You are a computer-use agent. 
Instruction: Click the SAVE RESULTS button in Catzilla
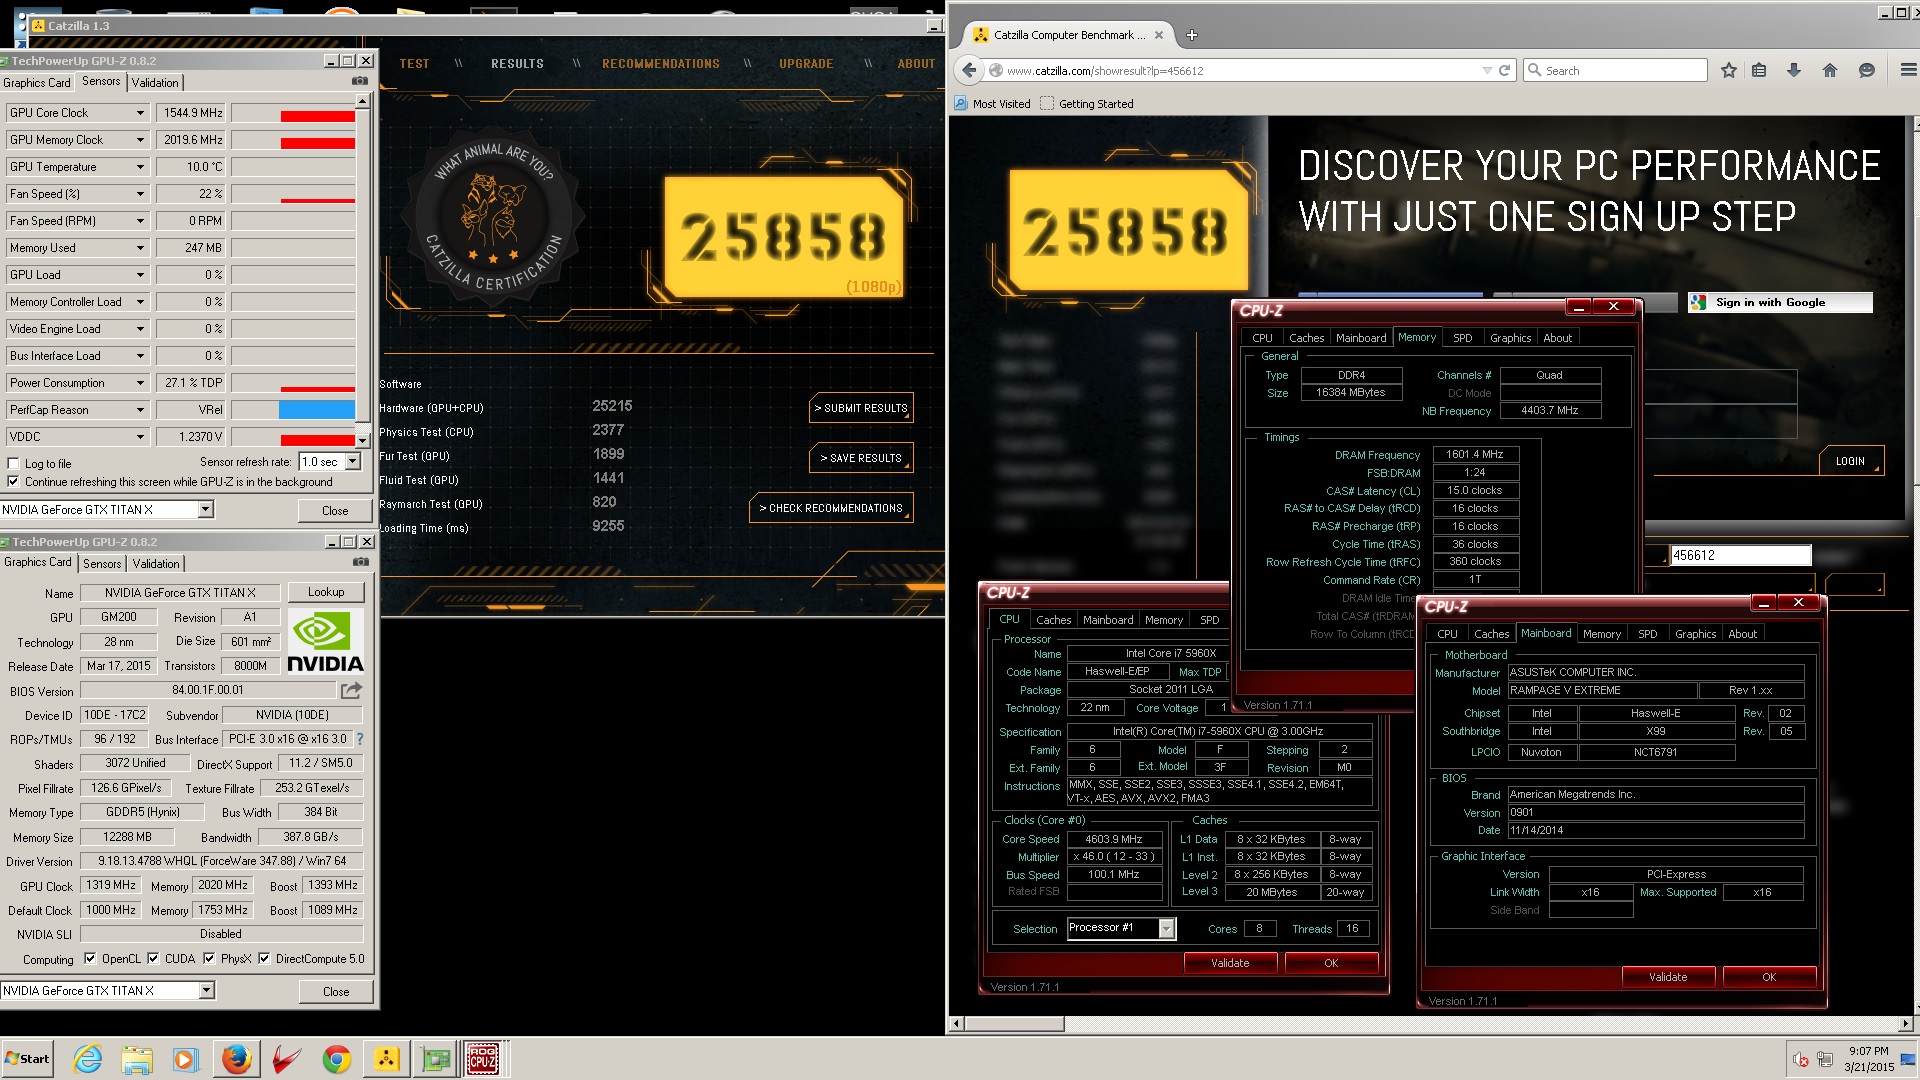[861, 458]
